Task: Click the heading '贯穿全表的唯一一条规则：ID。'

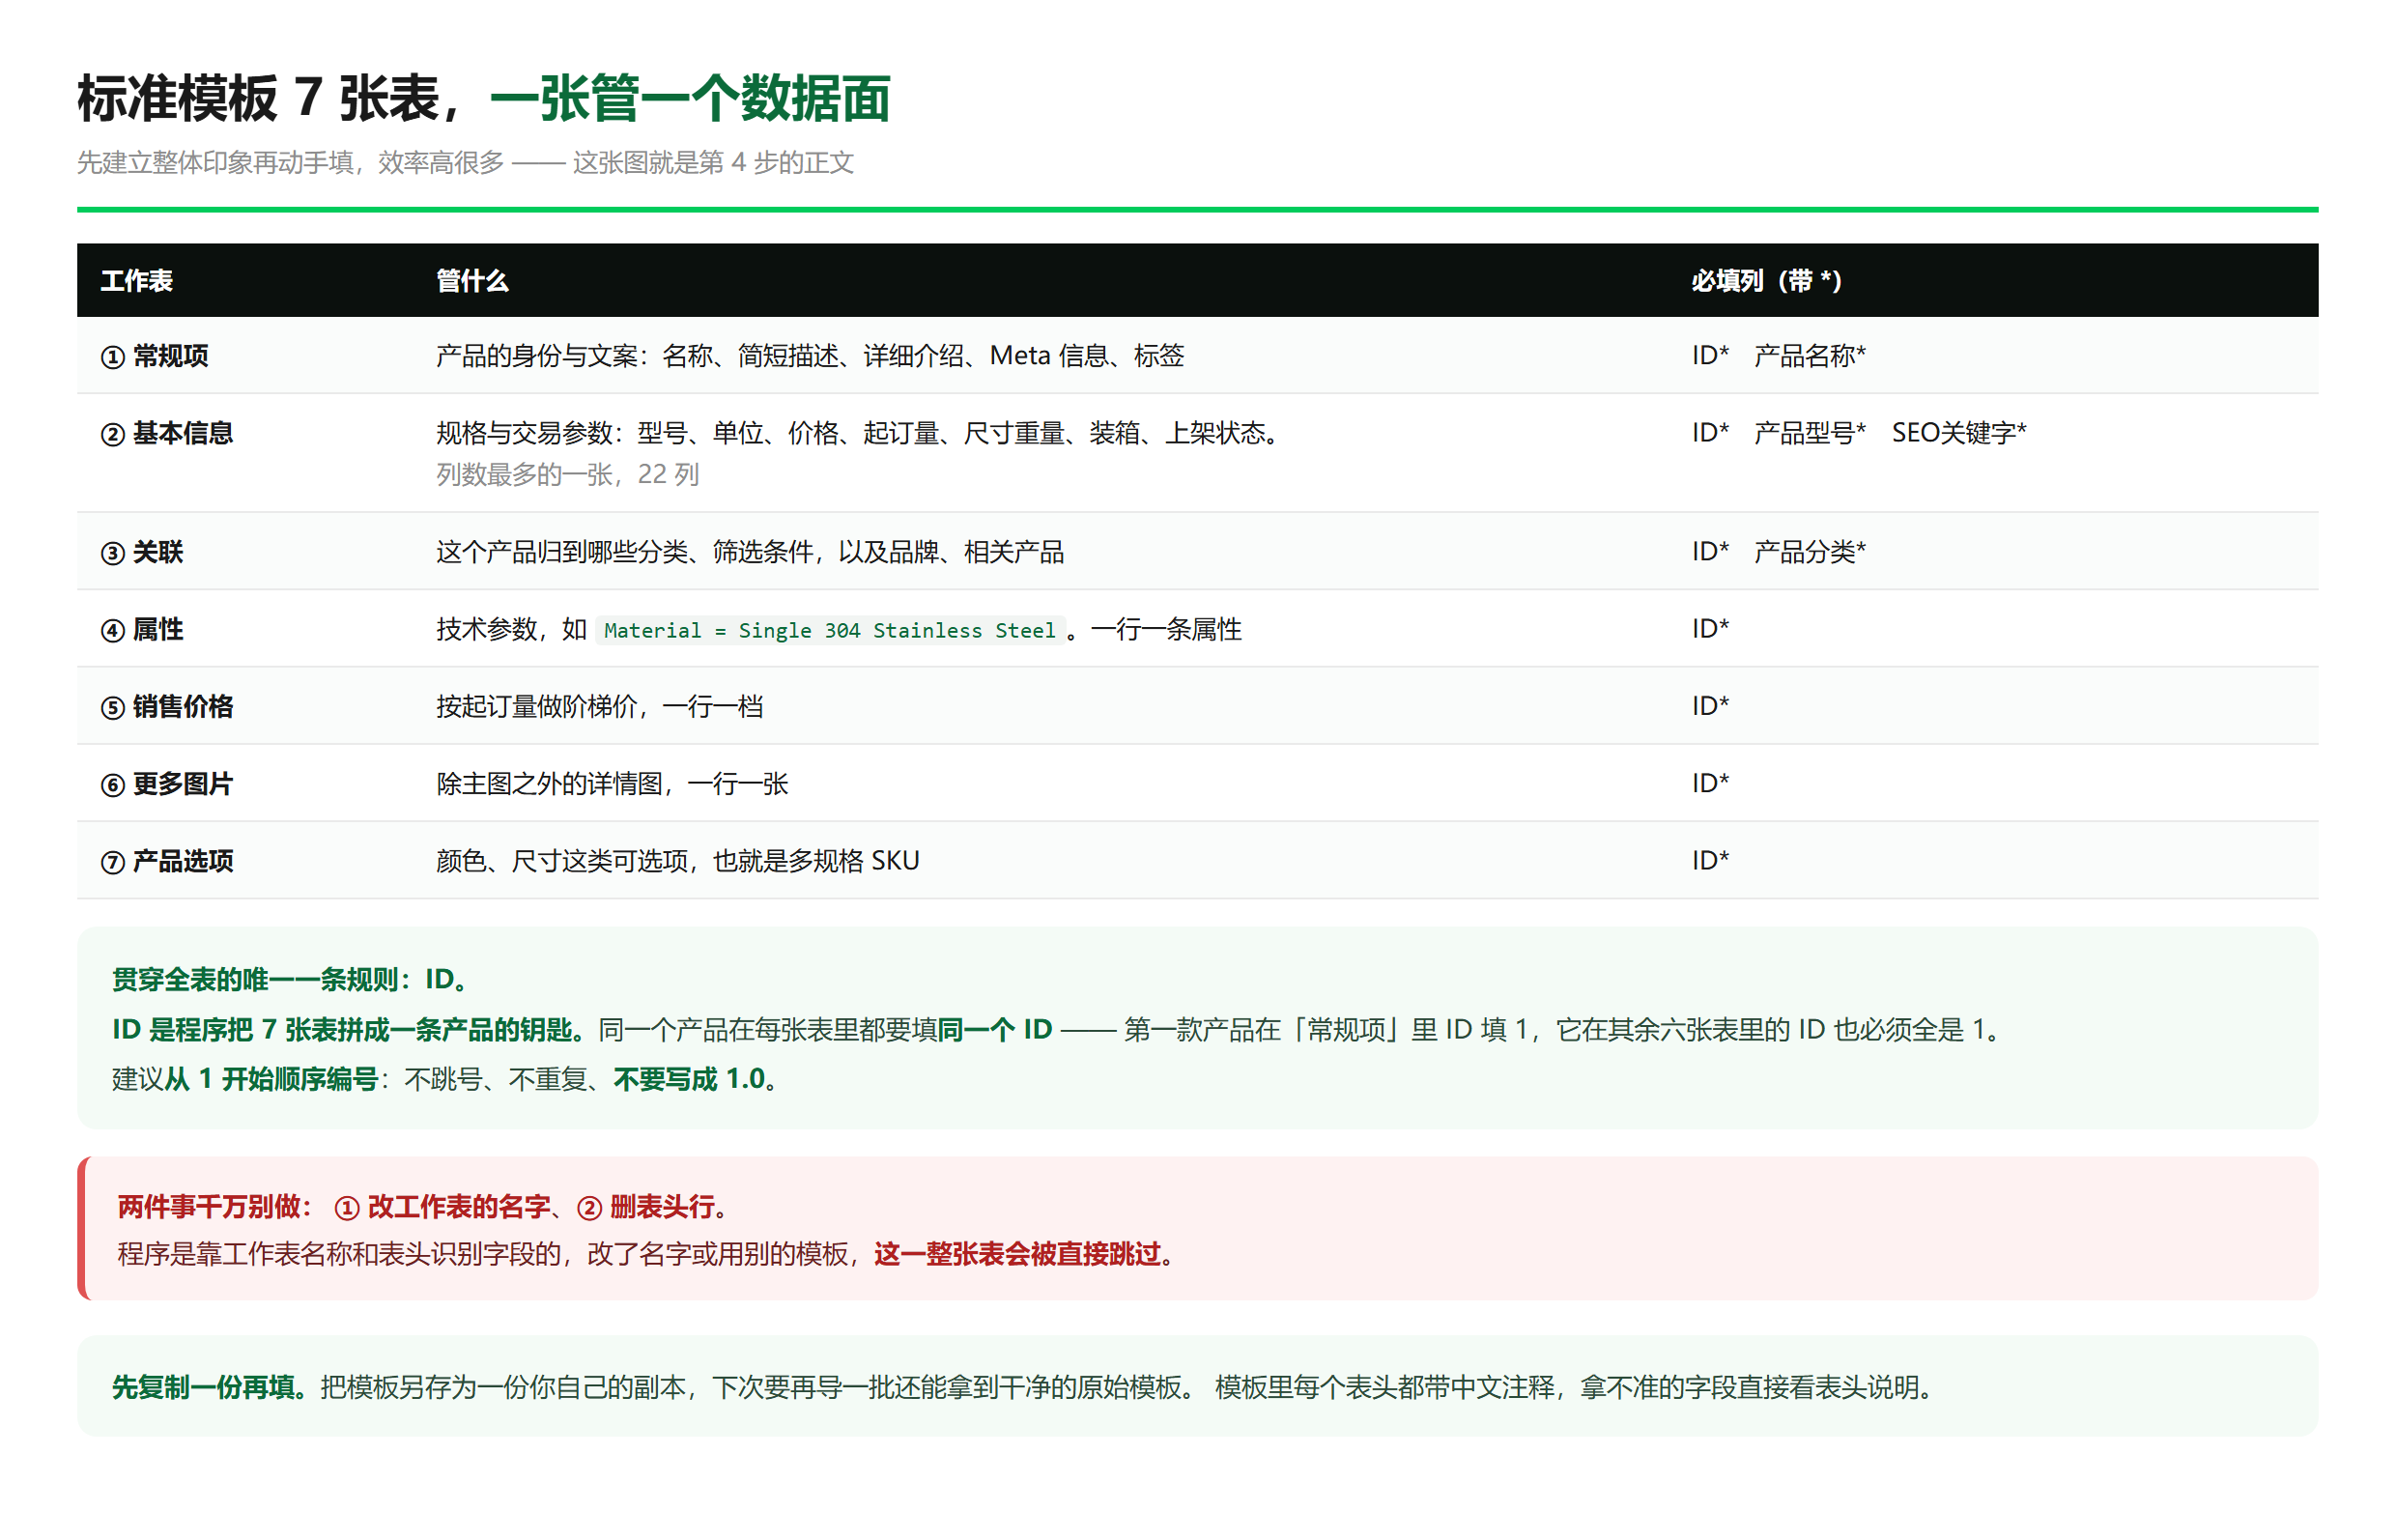Action: click(291, 979)
